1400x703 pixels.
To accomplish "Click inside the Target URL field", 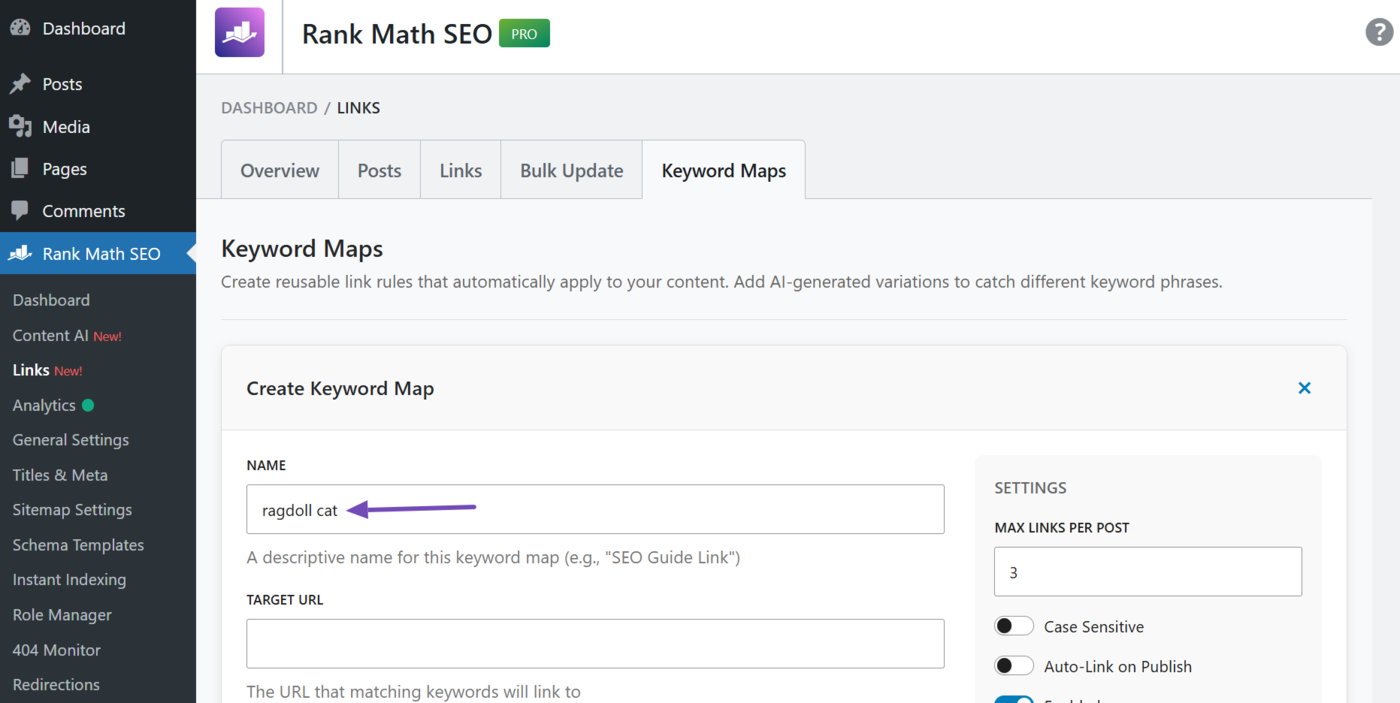I will tap(595, 643).
